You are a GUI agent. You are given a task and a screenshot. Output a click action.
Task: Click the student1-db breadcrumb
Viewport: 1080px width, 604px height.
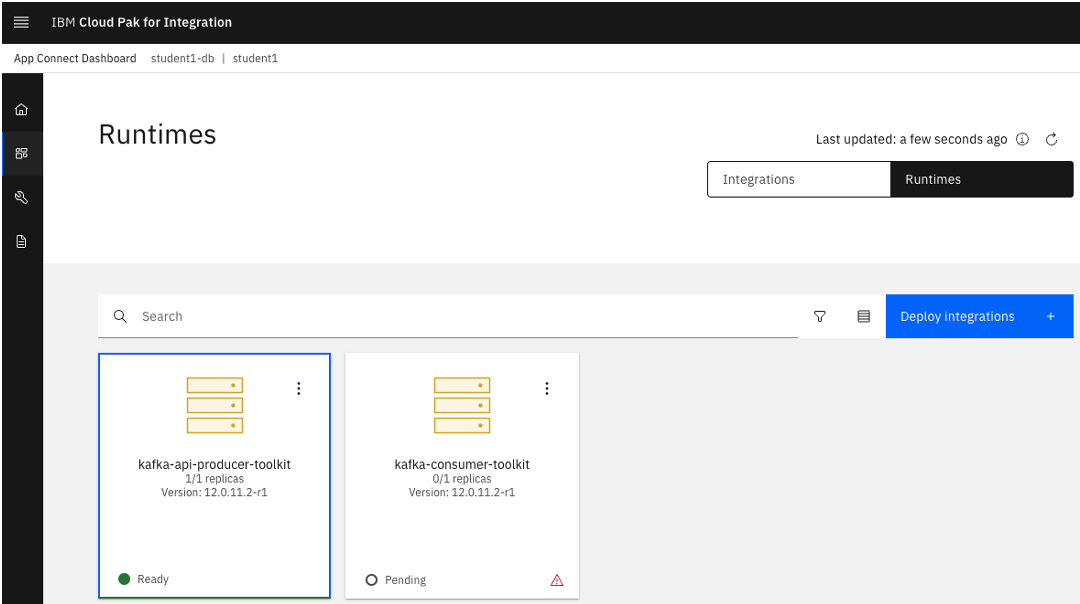click(182, 59)
